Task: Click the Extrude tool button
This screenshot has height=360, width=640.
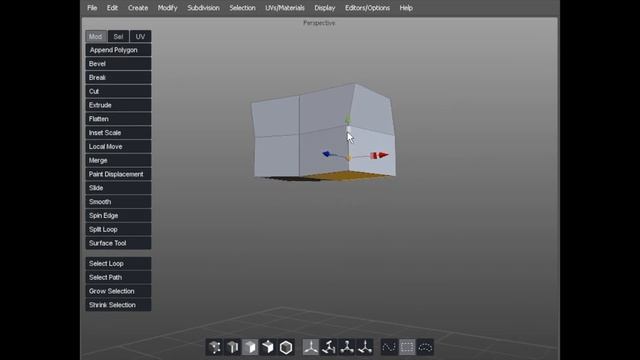Action: (118, 105)
